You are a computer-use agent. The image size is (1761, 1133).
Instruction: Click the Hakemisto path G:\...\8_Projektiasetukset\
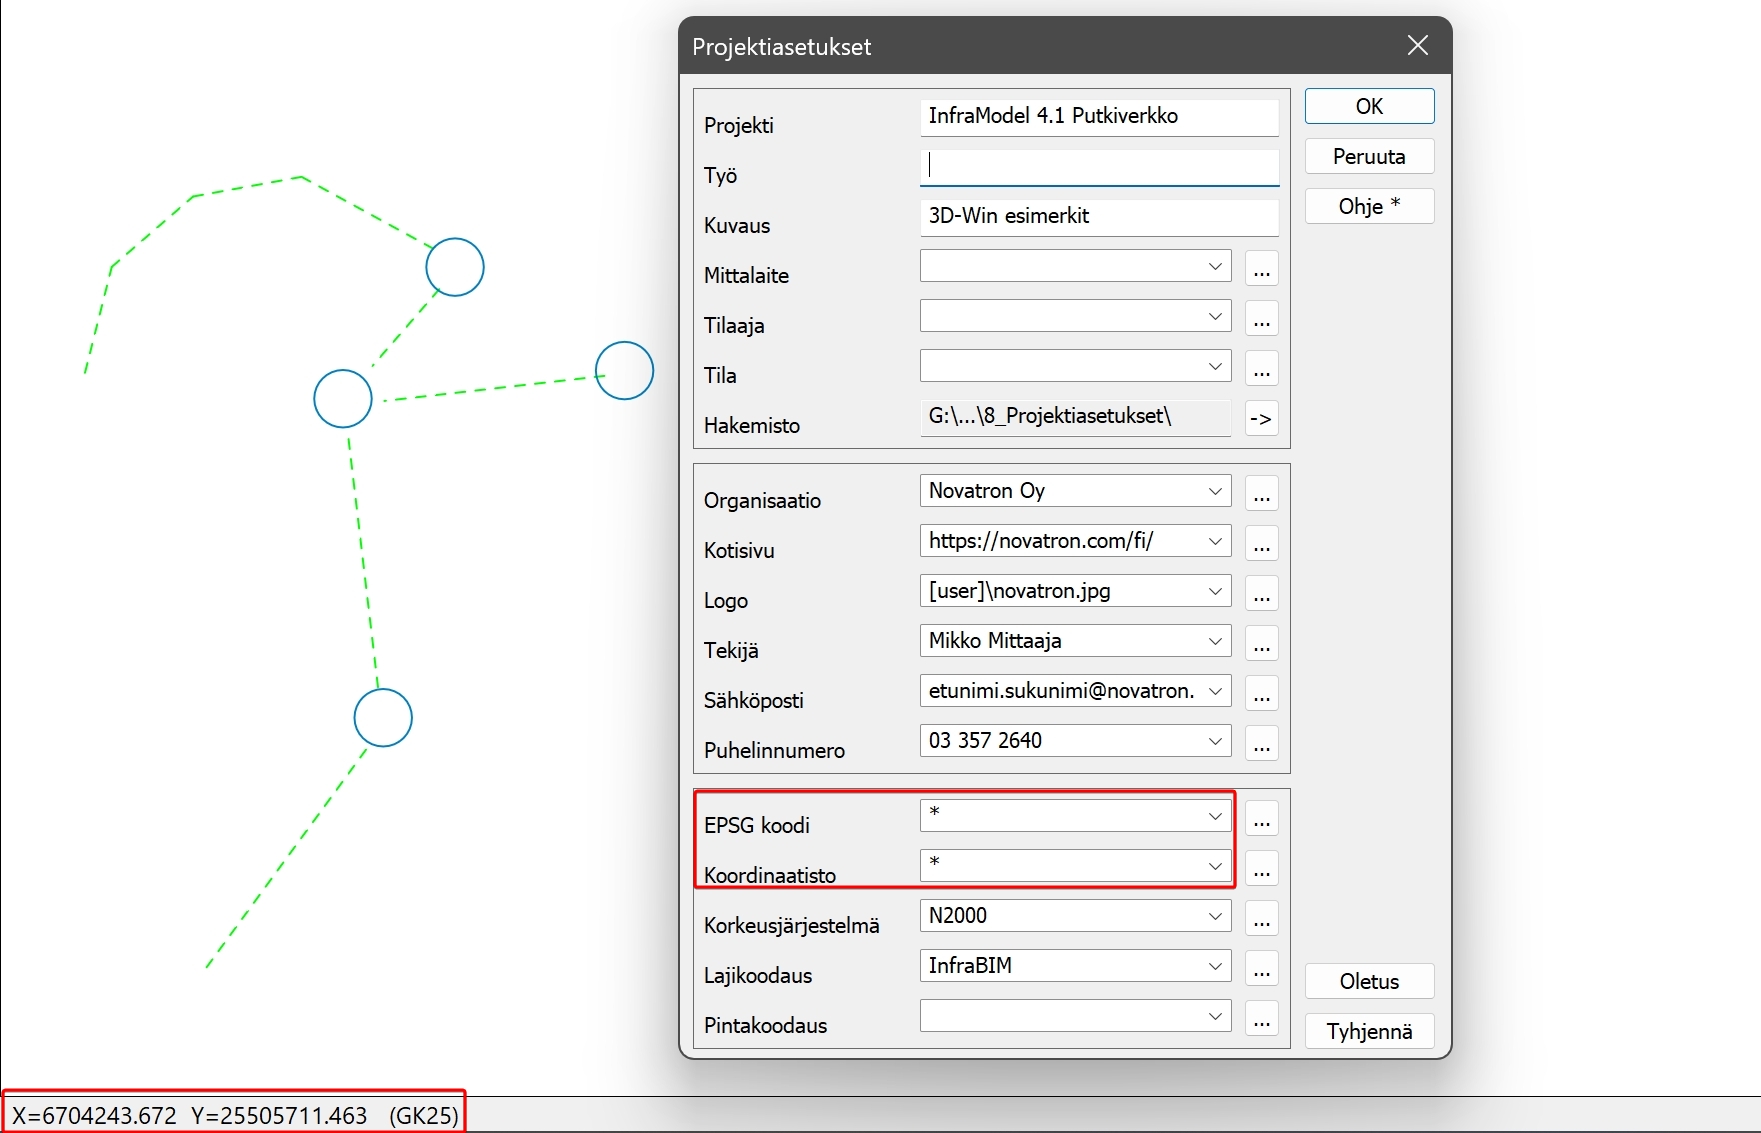tap(1075, 417)
